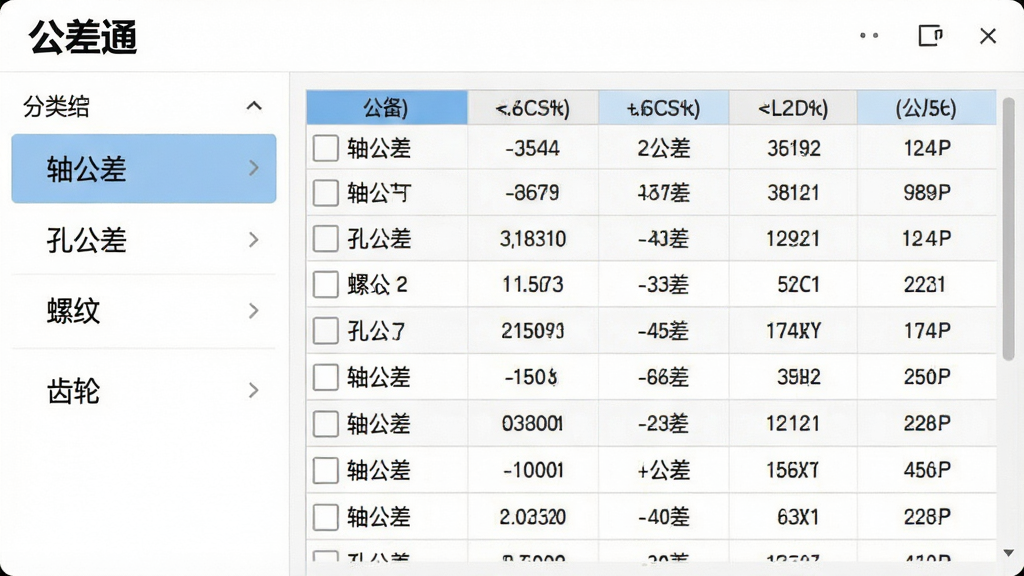
Task: Select the cell reading -45差
Action: tap(664, 331)
